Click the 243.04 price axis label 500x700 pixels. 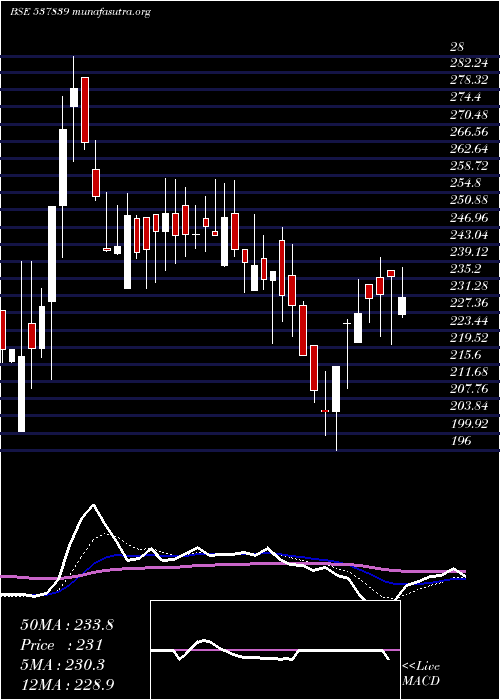click(x=467, y=234)
